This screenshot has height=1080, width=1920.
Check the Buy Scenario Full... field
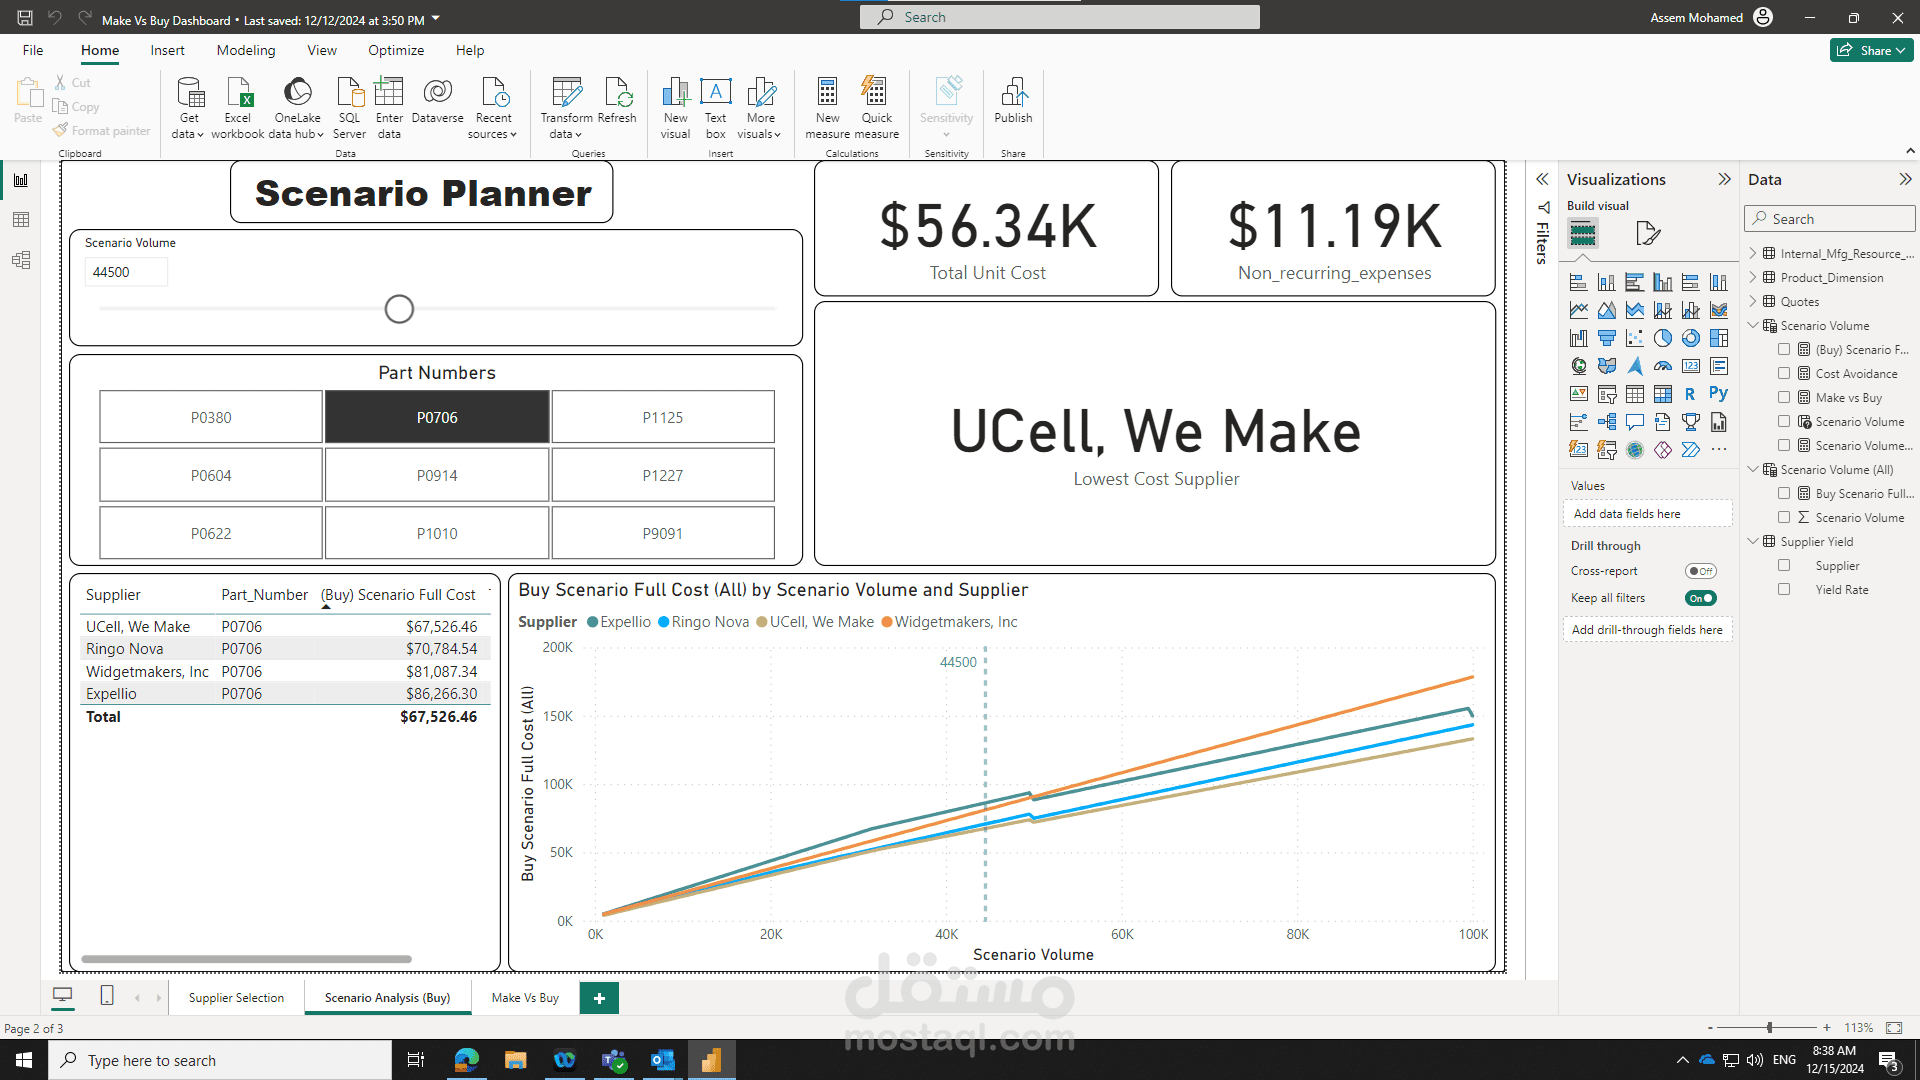(x=1784, y=493)
